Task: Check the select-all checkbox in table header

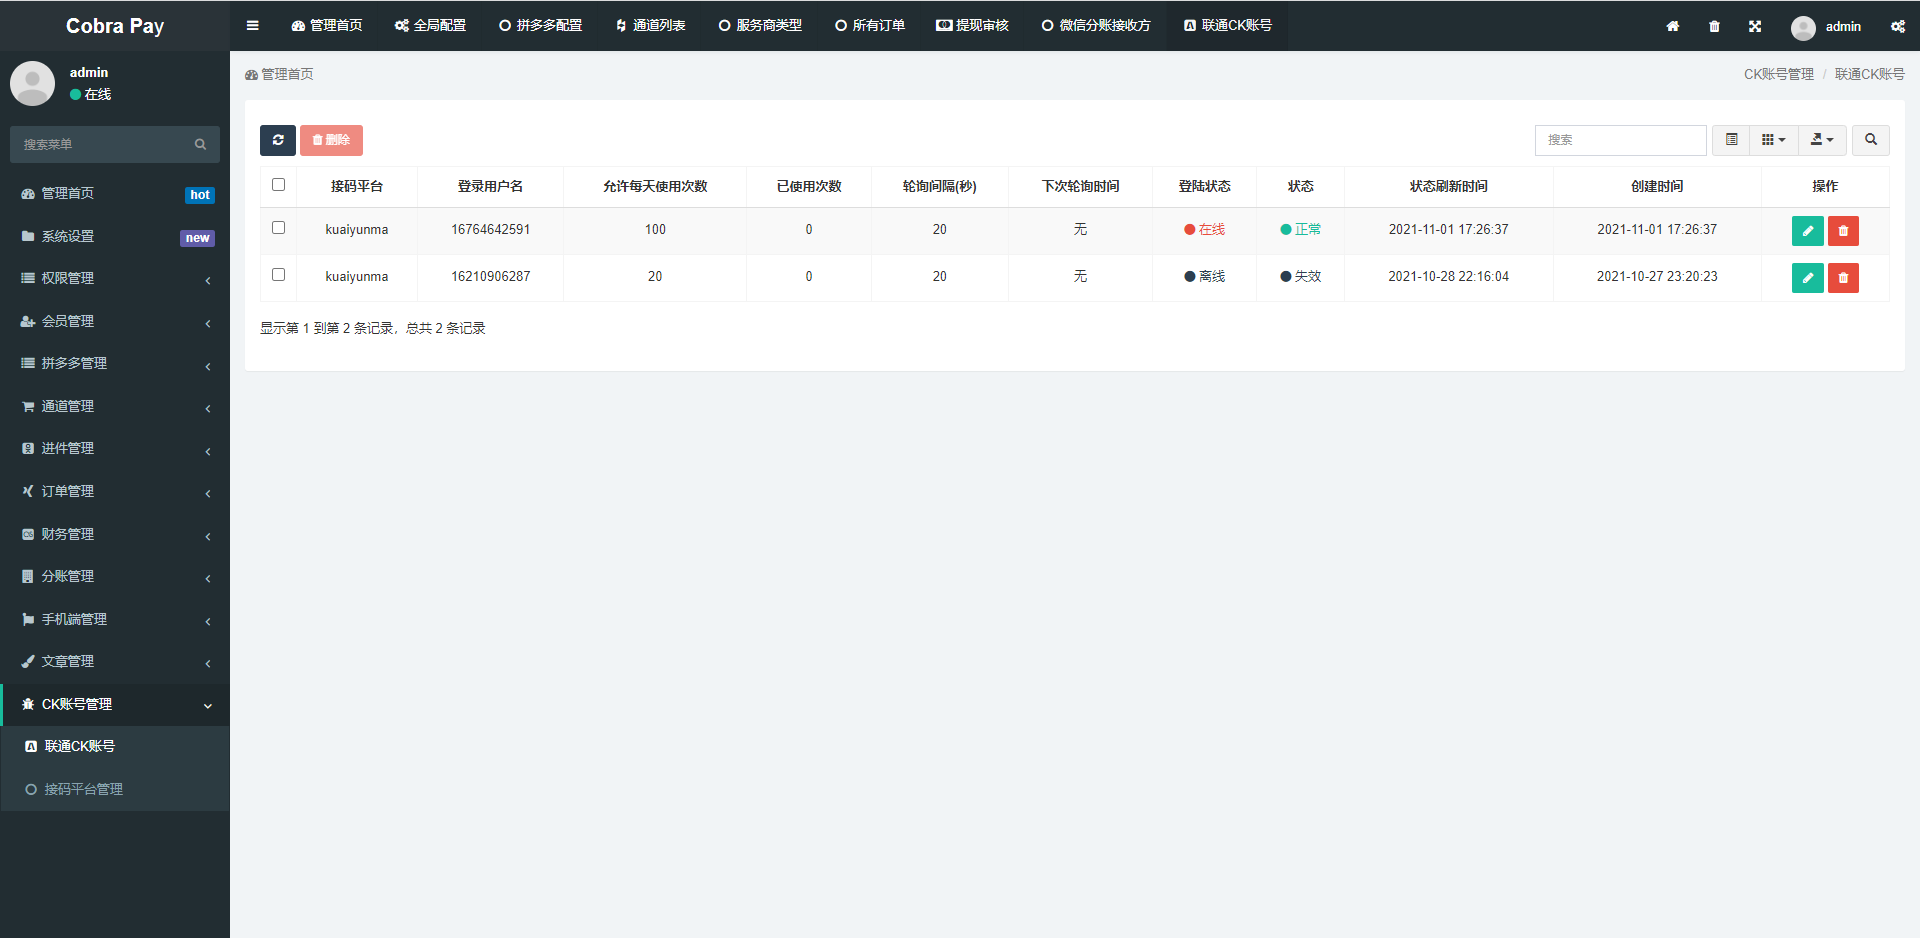Action: (x=278, y=185)
